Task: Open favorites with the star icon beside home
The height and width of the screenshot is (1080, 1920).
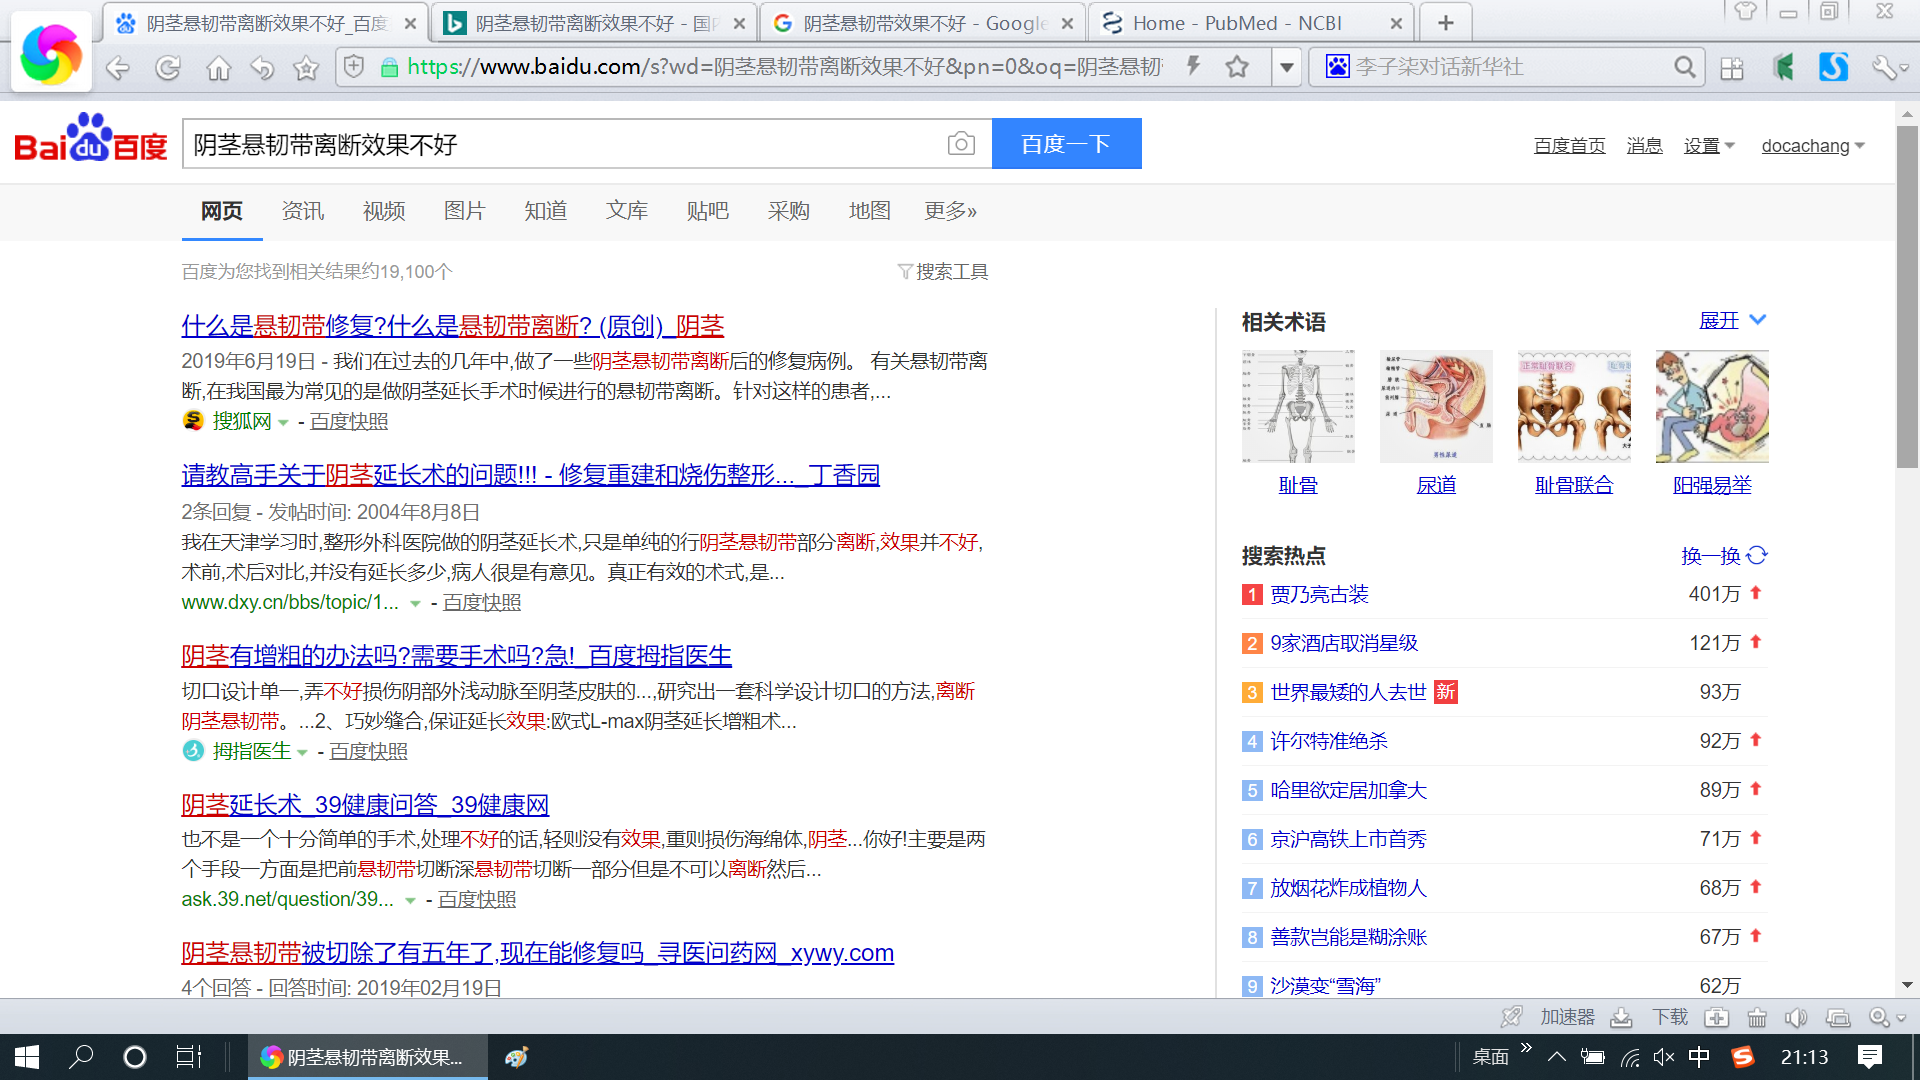Action: click(306, 68)
